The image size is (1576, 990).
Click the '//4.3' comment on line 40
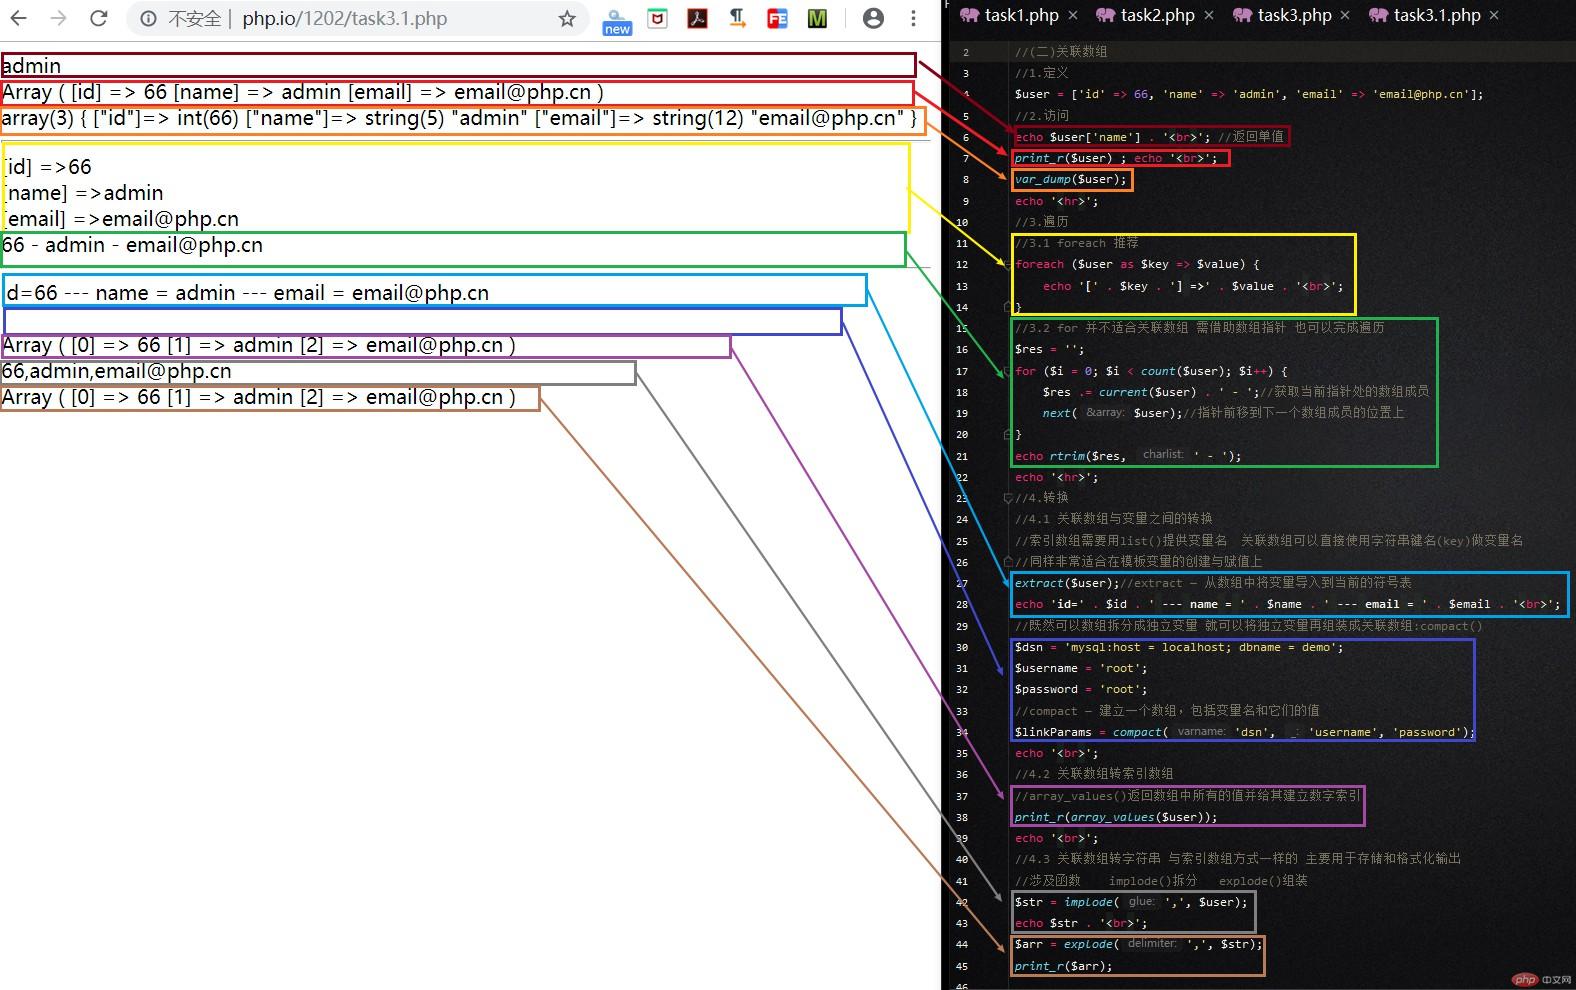1238,859
